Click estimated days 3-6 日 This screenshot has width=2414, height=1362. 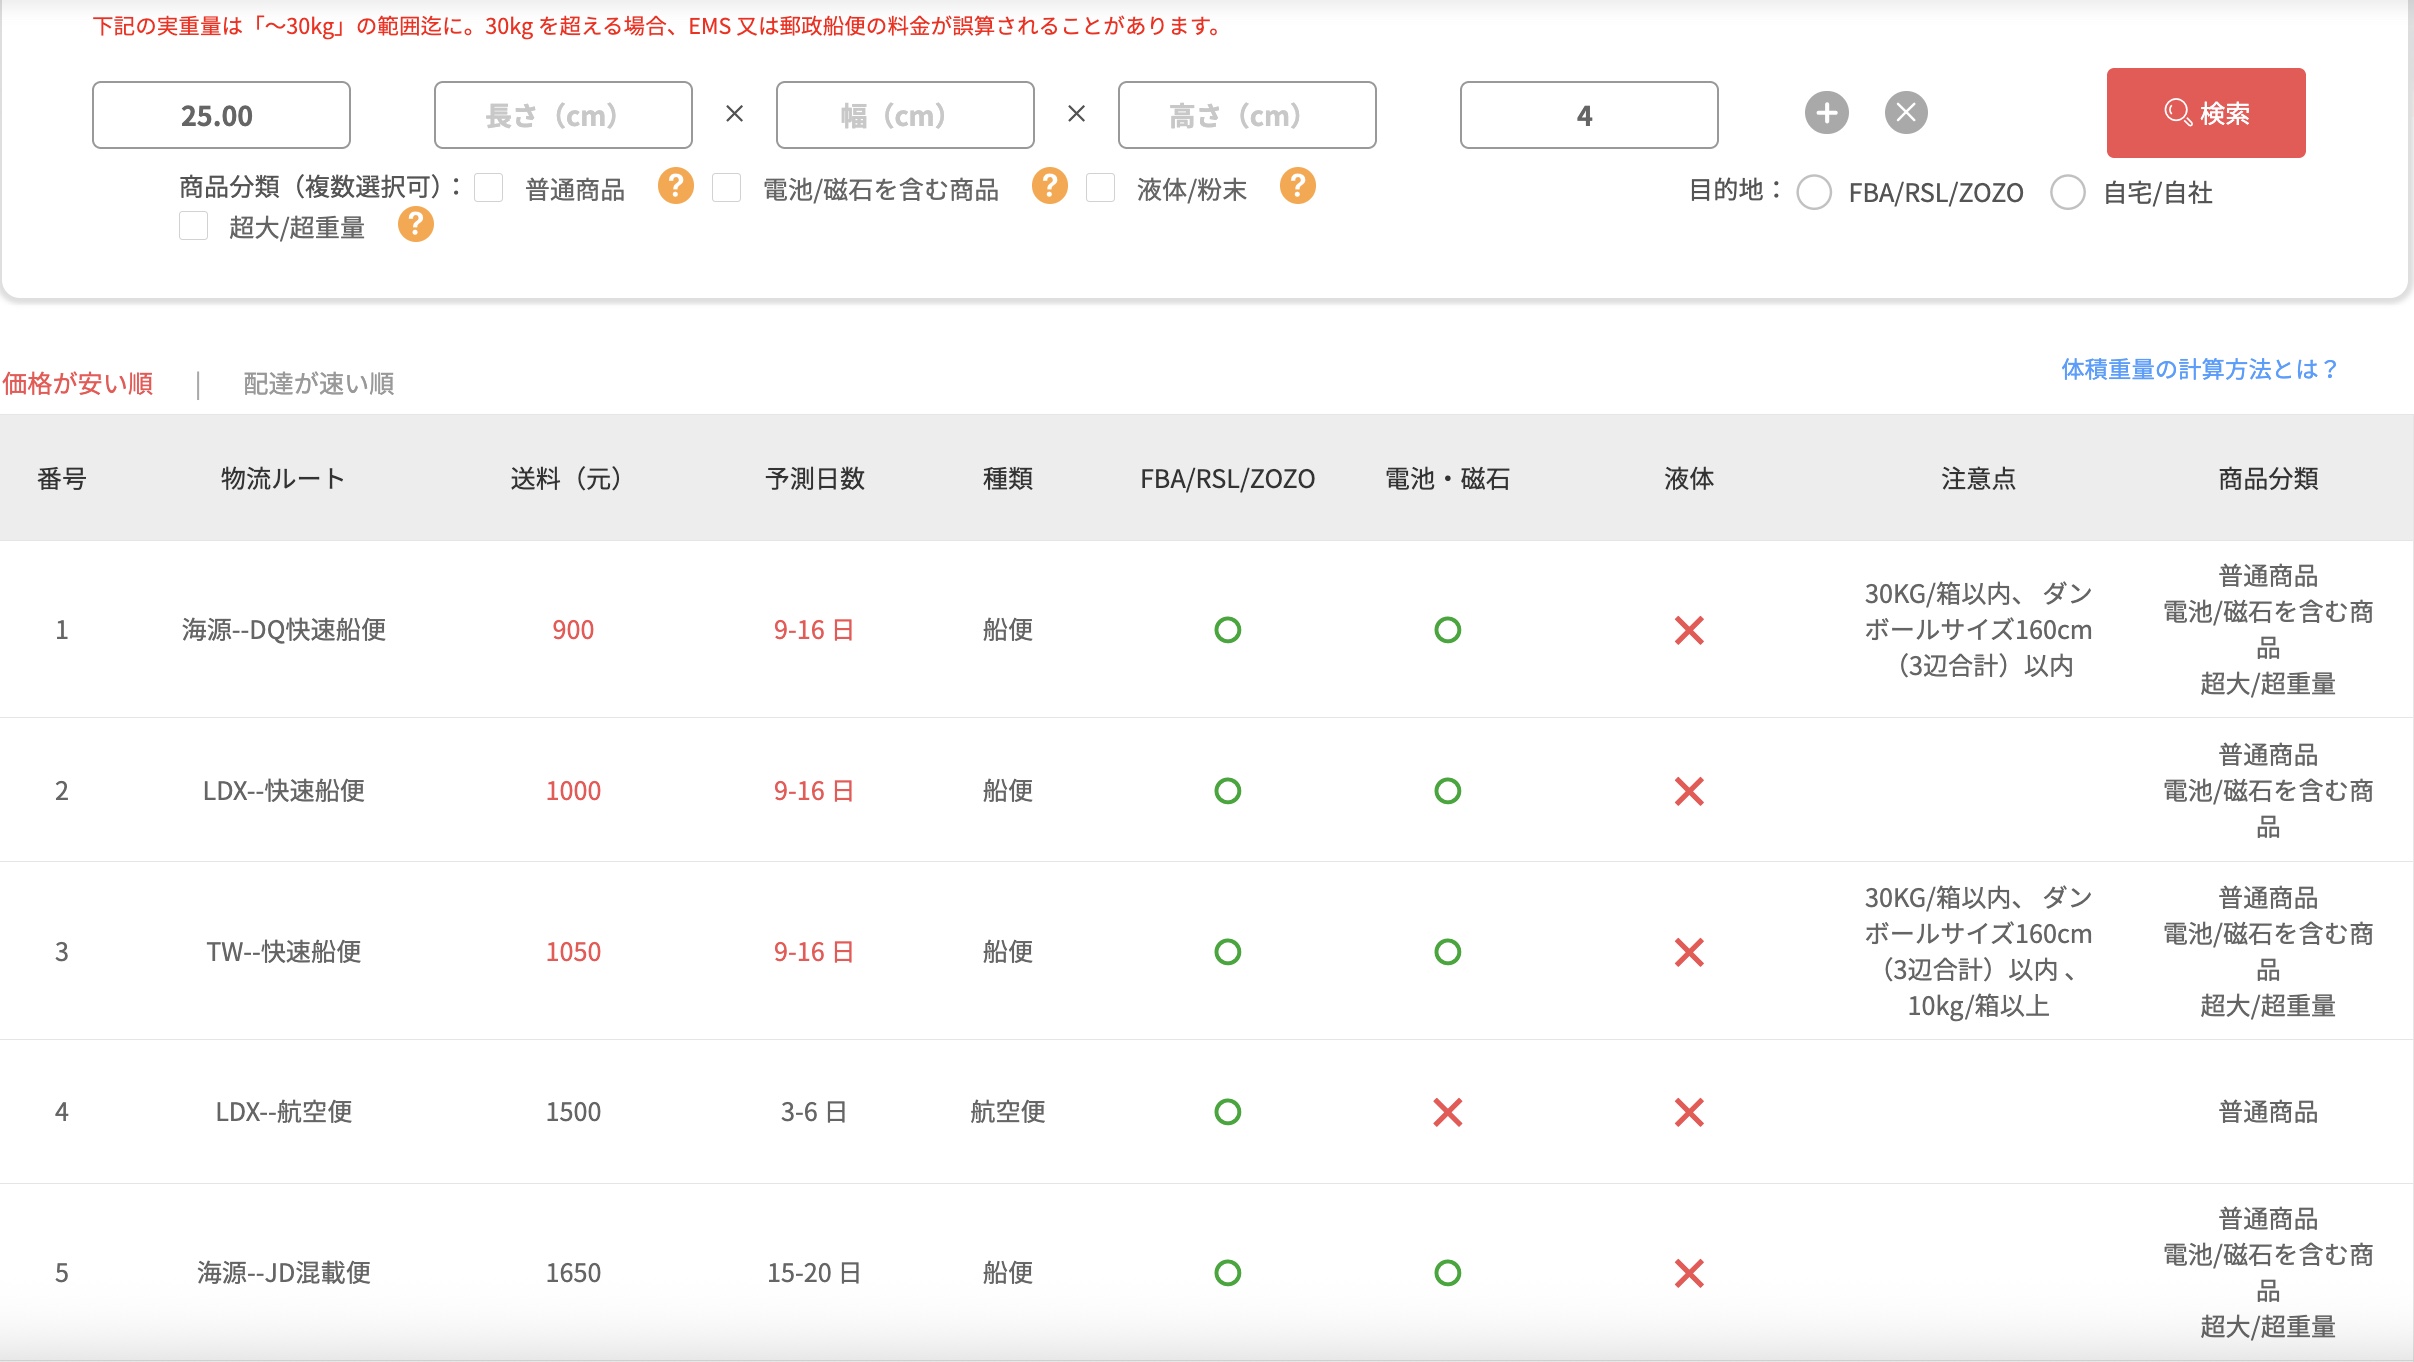click(x=814, y=1112)
